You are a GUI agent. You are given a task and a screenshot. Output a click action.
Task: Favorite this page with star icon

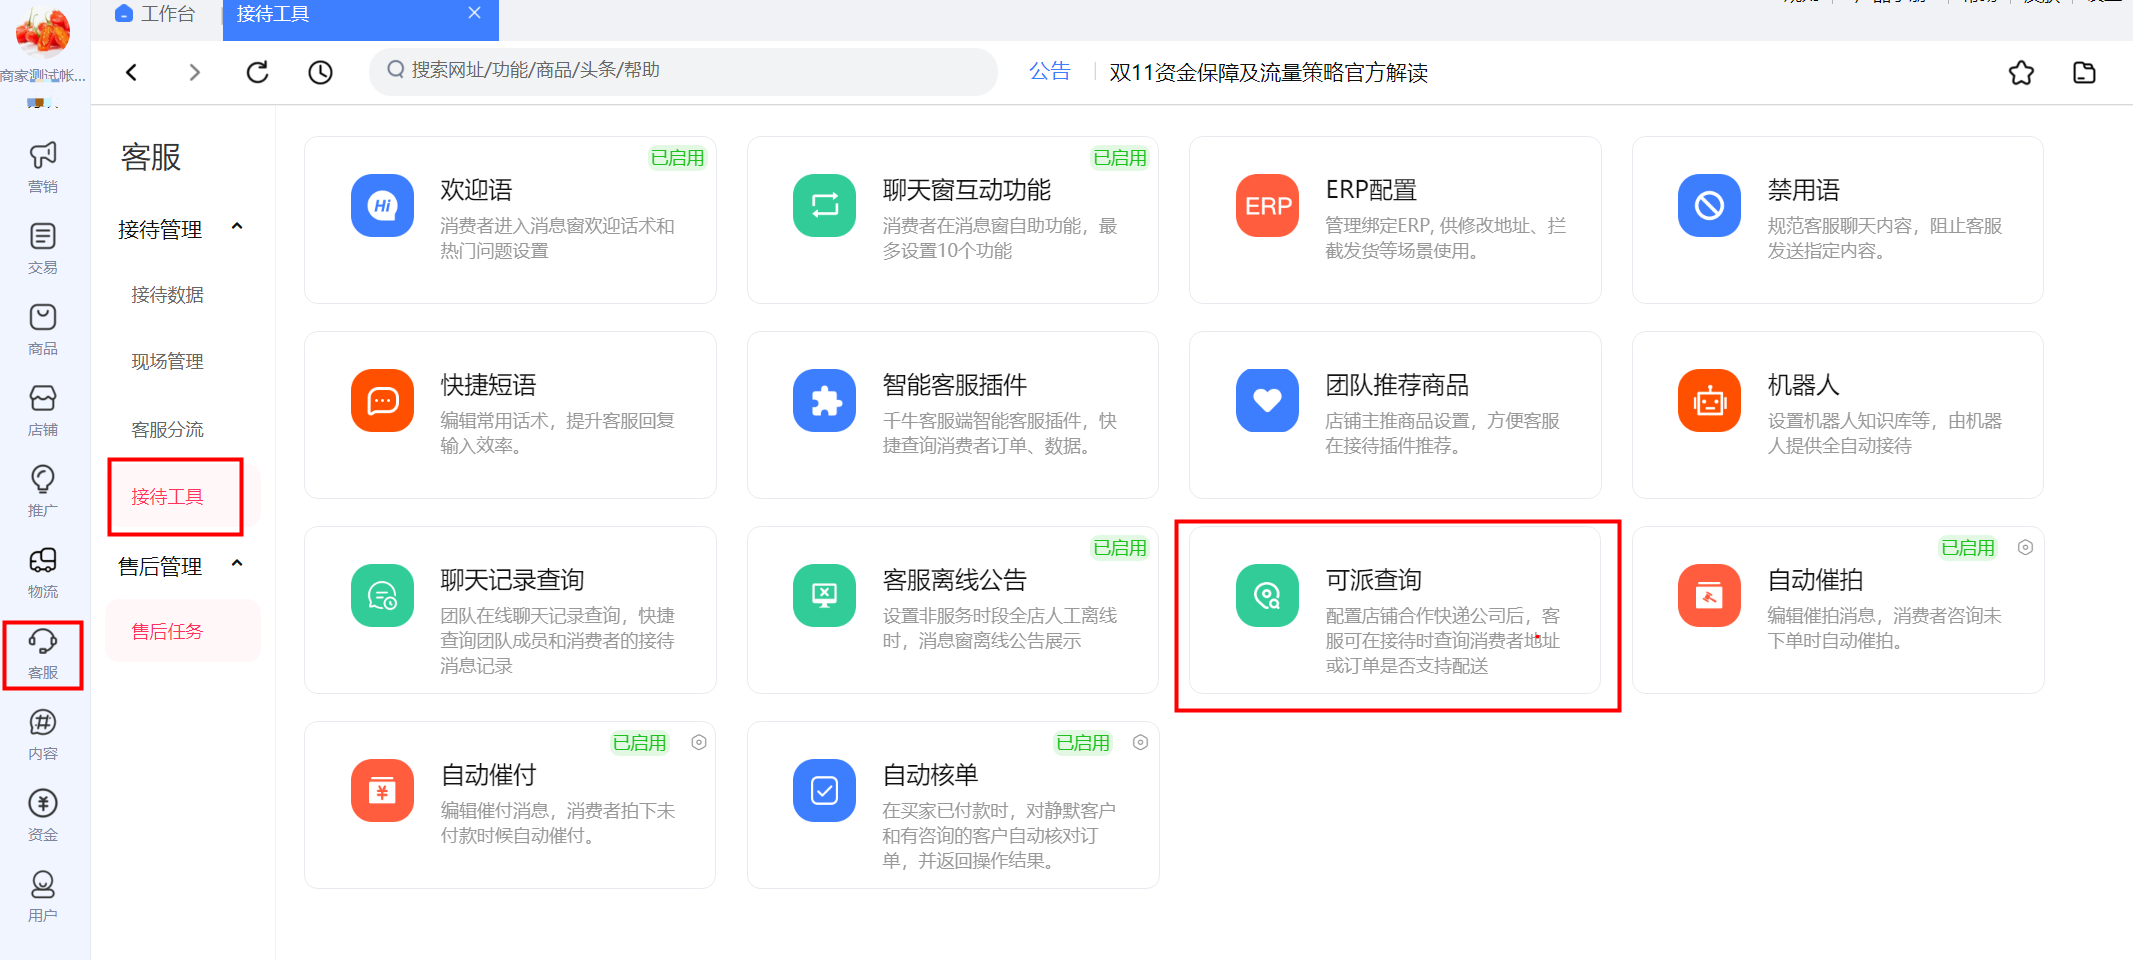click(2021, 72)
